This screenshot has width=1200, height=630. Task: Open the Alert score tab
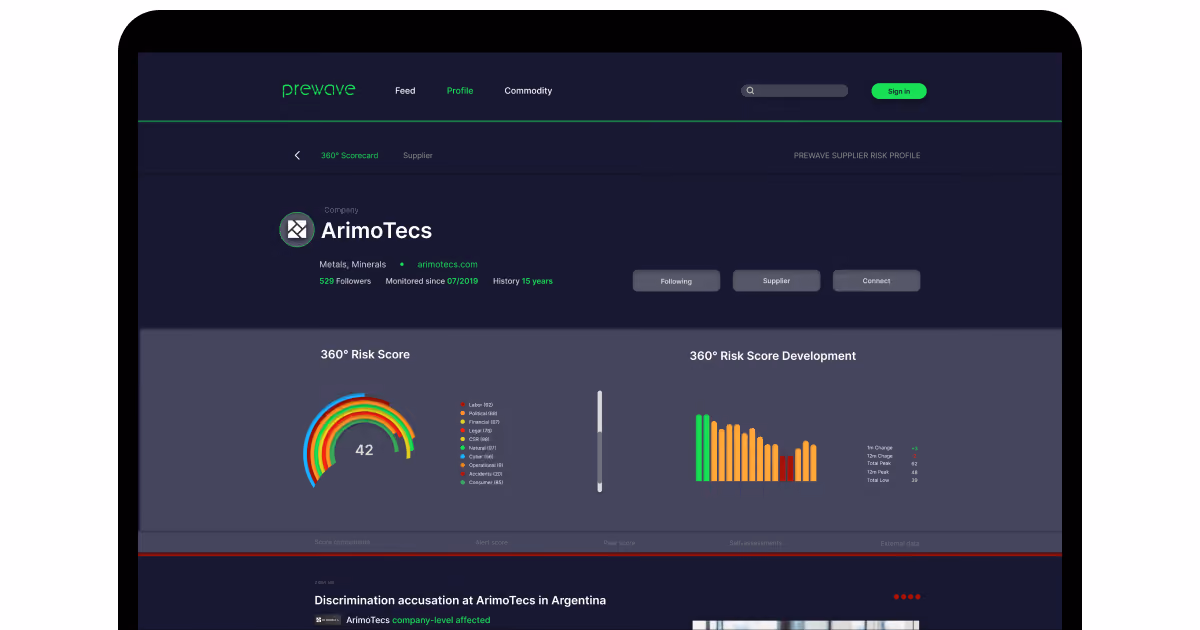tap(492, 542)
